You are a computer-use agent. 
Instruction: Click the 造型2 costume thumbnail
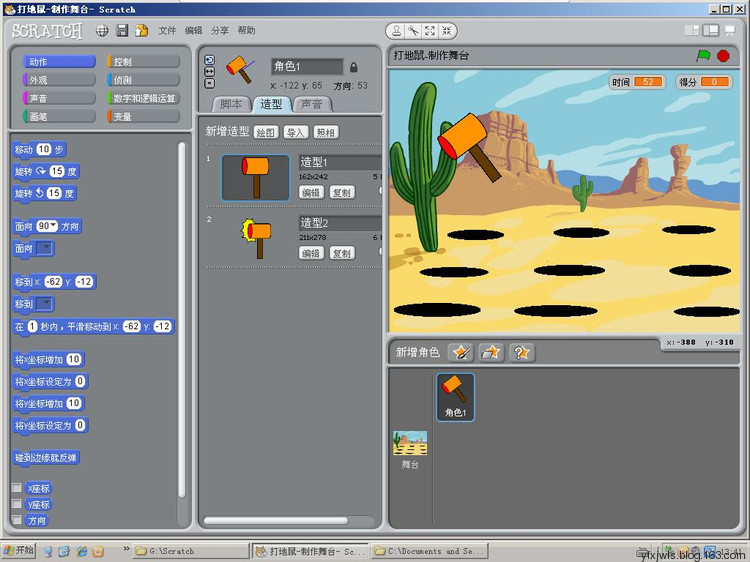[x=255, y=238]
